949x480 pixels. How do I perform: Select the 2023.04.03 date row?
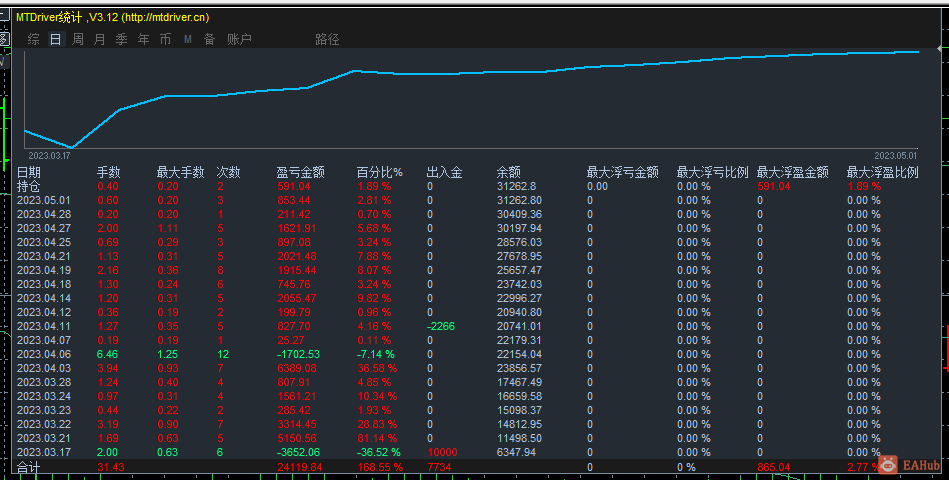tap(44, 368)
